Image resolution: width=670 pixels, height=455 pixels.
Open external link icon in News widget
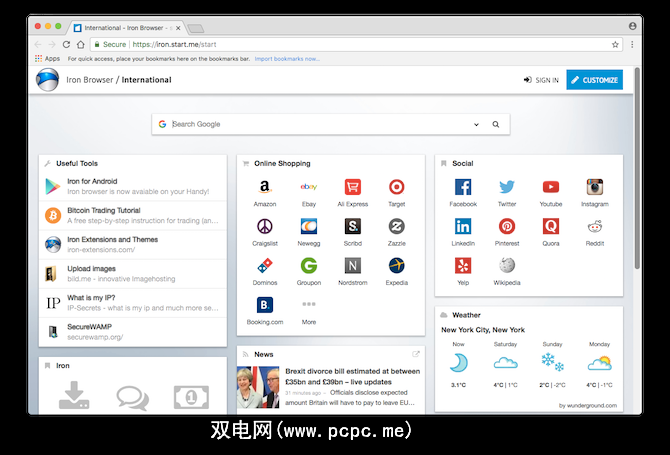(416, 354)
